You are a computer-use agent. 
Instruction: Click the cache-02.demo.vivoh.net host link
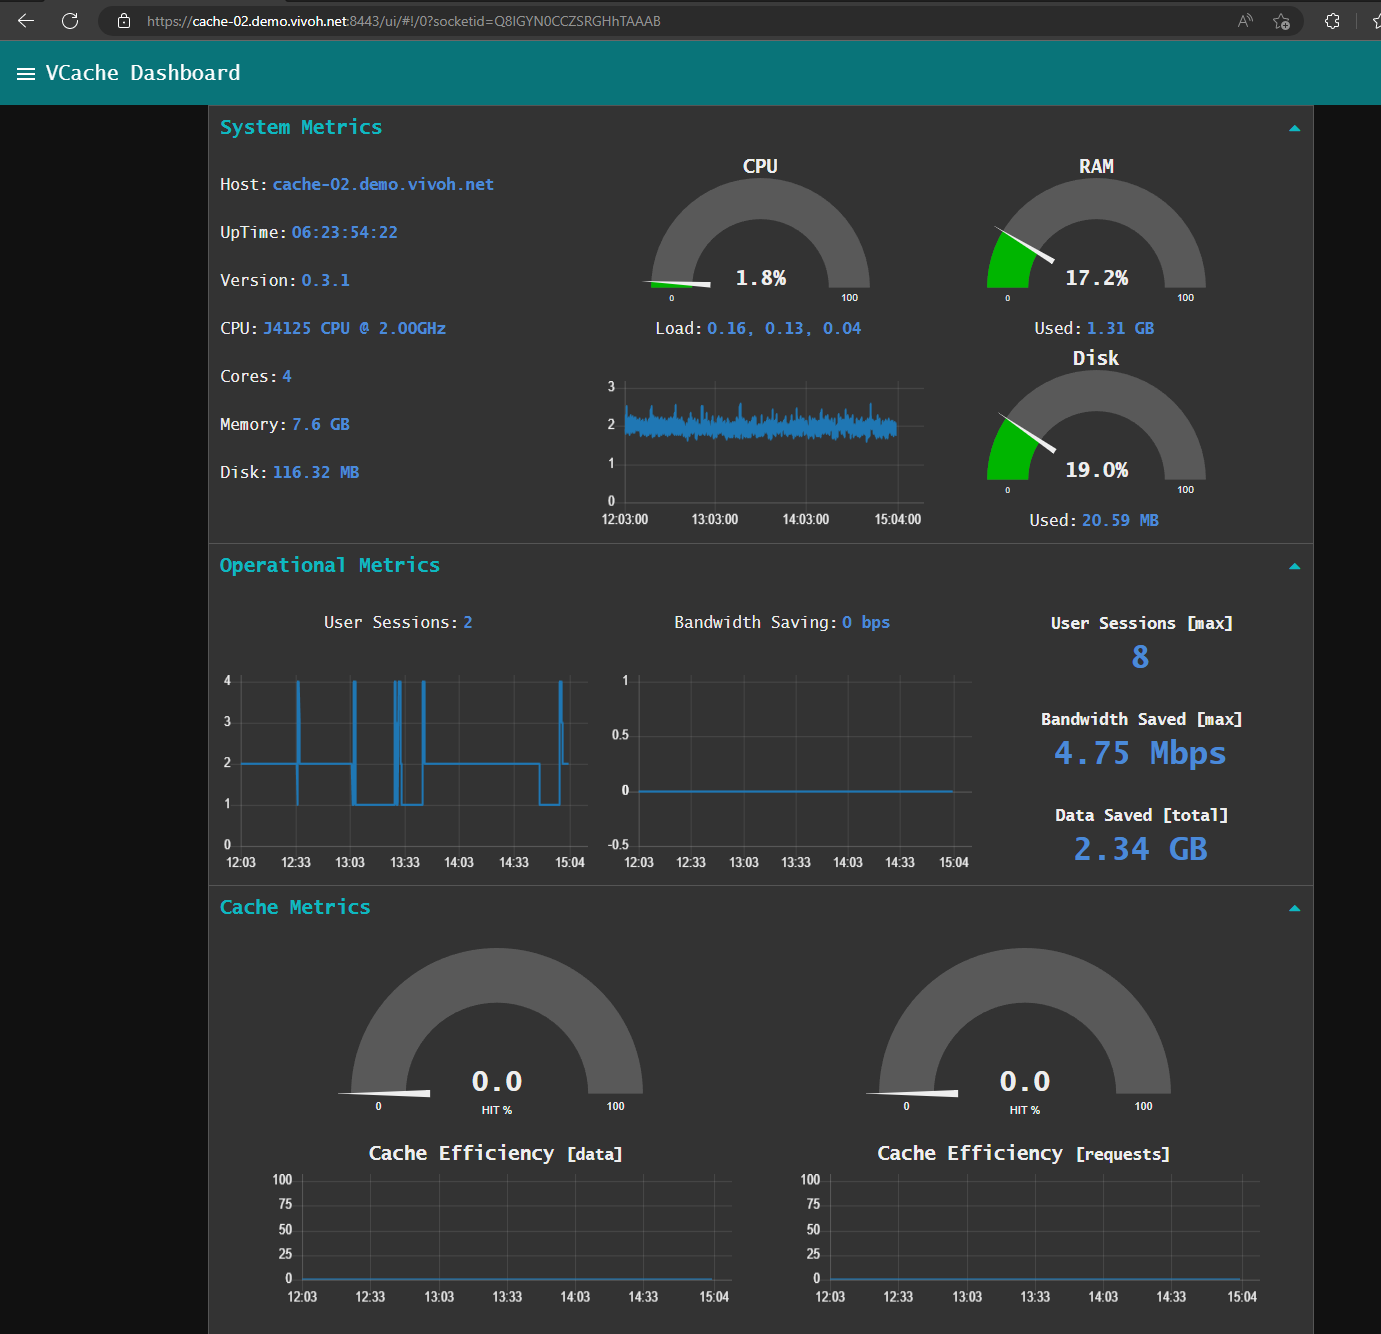click(x=383, y=184)
